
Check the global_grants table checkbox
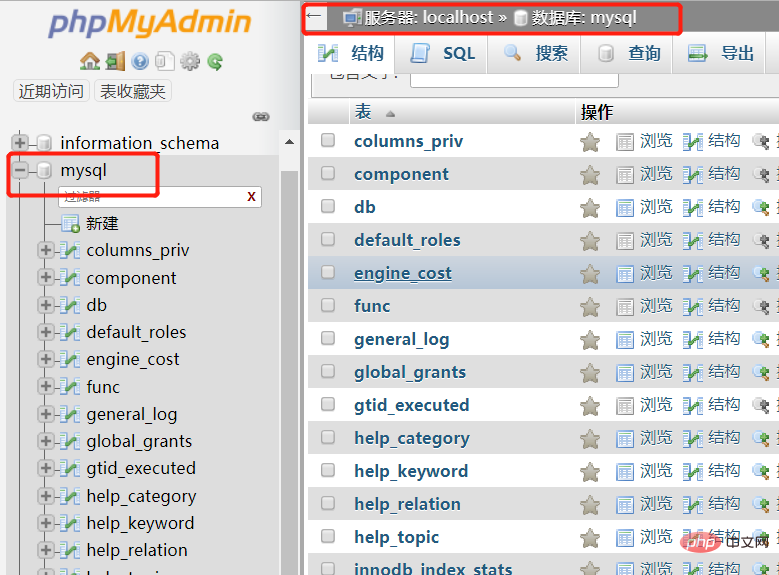pyautogui.click(x=328, y=371)
